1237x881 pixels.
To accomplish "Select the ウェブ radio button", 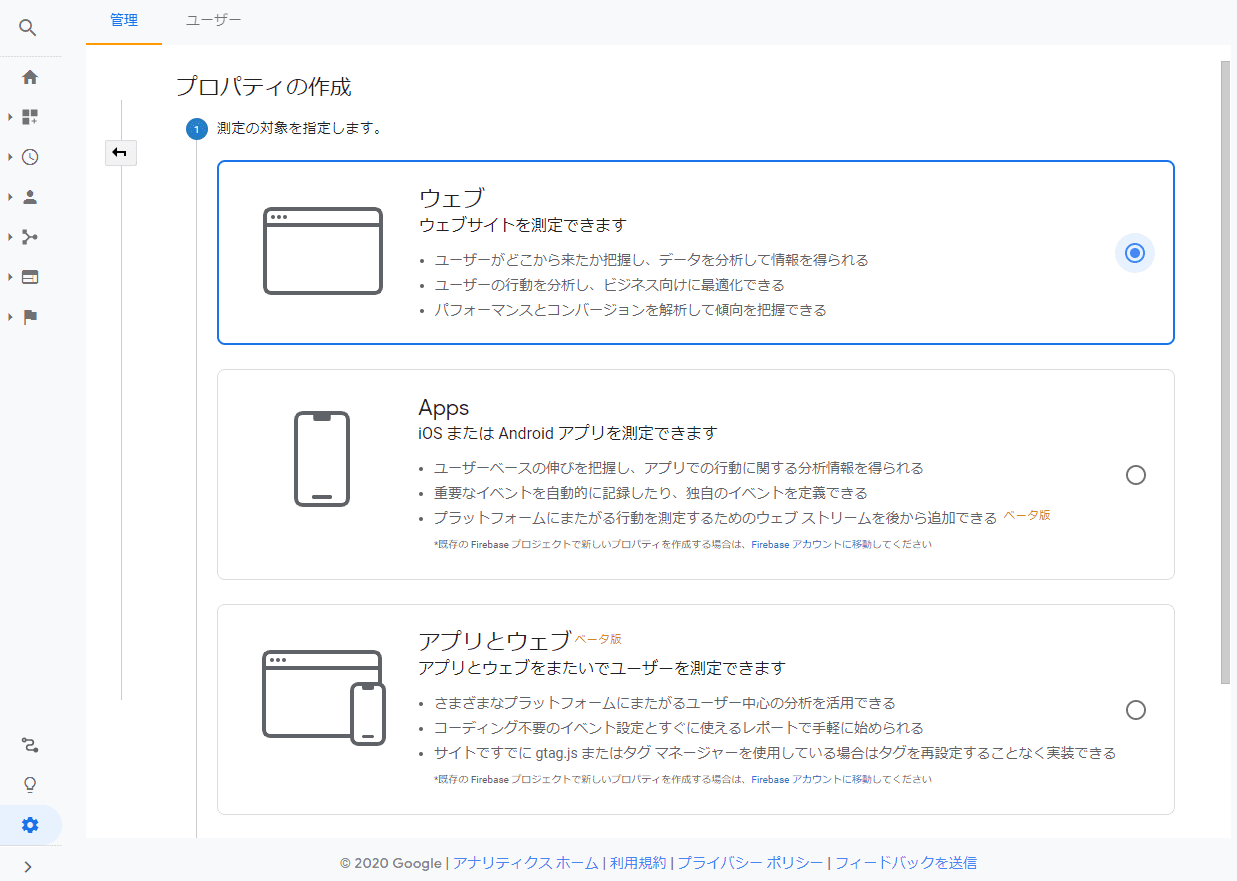I will tap(1134, 253).
